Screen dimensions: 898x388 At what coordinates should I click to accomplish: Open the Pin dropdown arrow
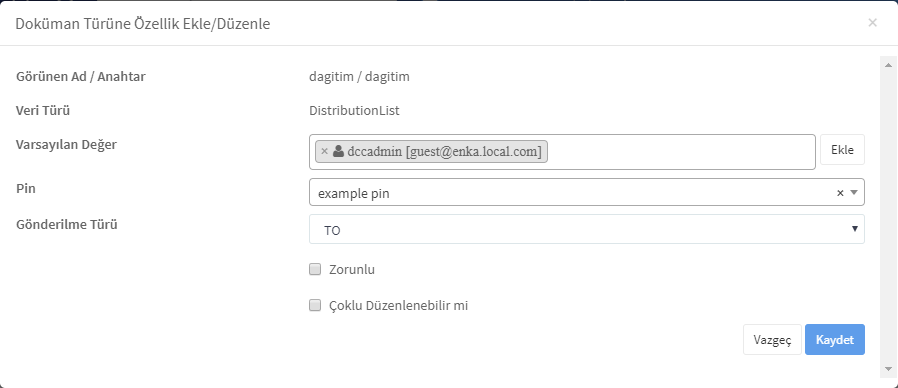[854, 193]
